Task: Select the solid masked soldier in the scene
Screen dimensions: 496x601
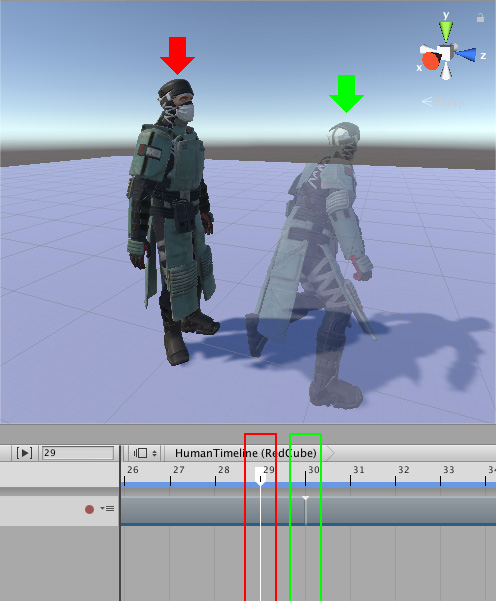Action: pos(172,222)
